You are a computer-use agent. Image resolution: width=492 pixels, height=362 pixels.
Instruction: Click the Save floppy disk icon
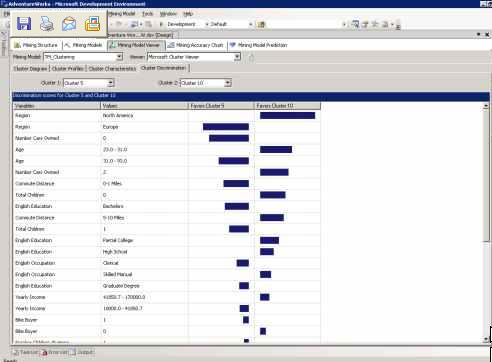tap(24, 24)
